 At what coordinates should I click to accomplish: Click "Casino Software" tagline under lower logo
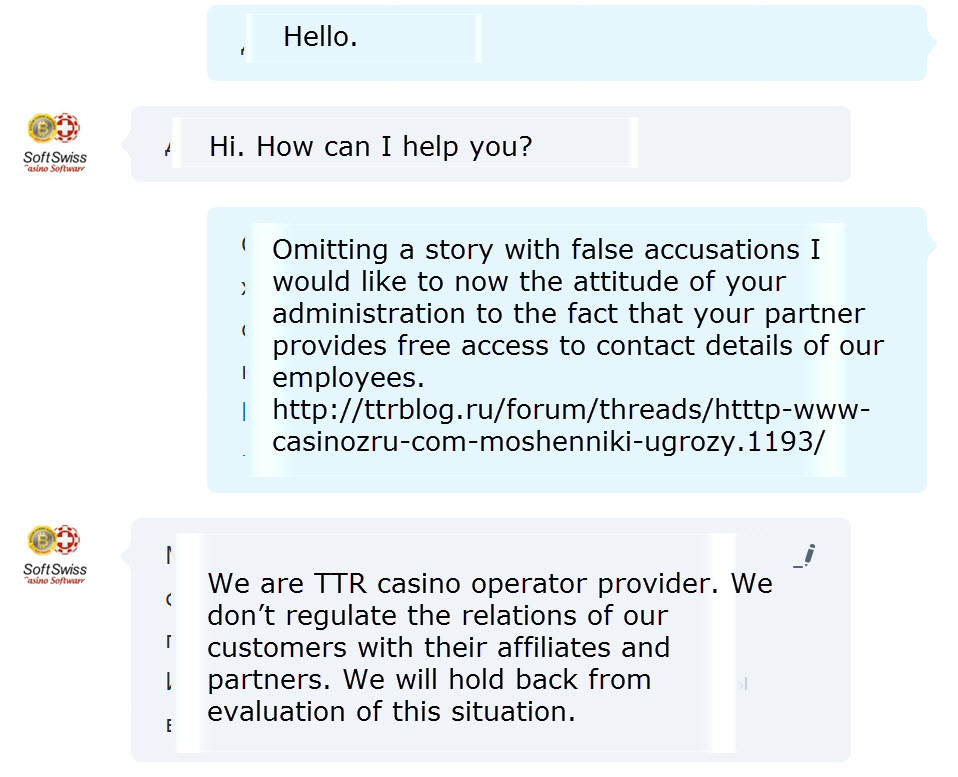pos(55,581)
